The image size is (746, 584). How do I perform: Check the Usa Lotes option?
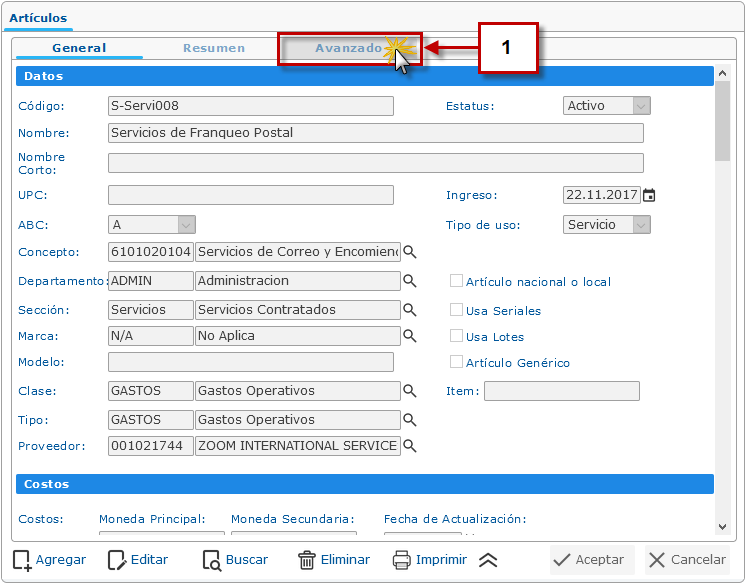[x=457, y=337]
